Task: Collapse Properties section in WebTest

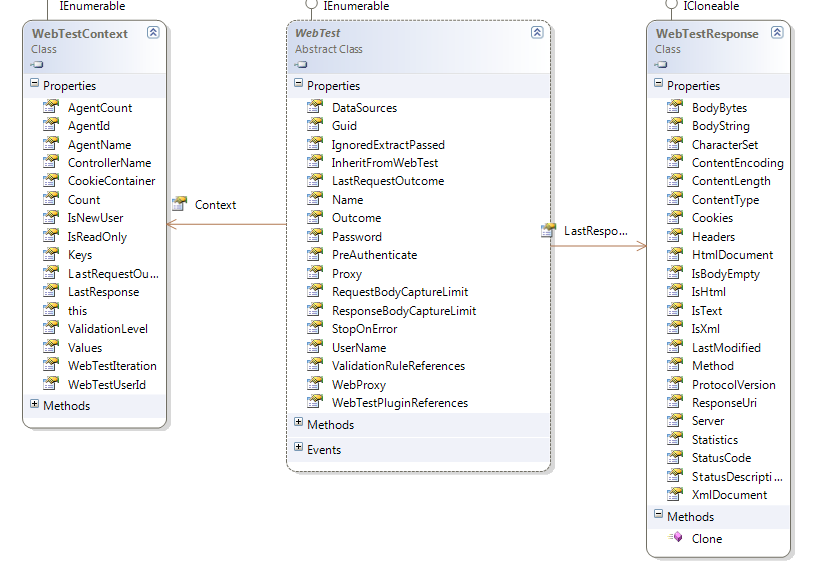Action: tap(299, 83)
